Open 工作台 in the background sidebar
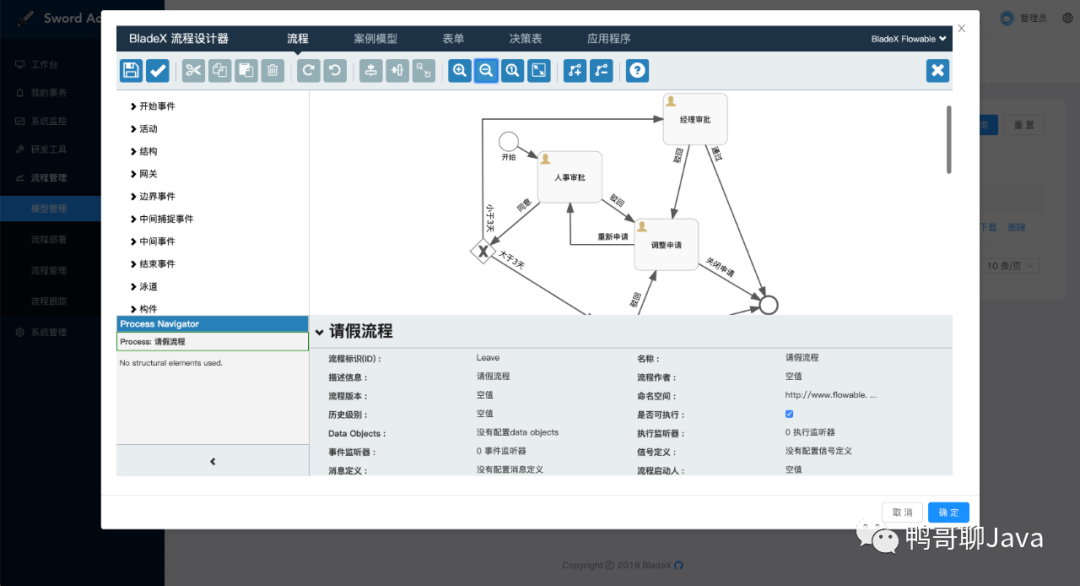Image resolution: width=1080 pixels, height=586 pixels. [43, 64]
